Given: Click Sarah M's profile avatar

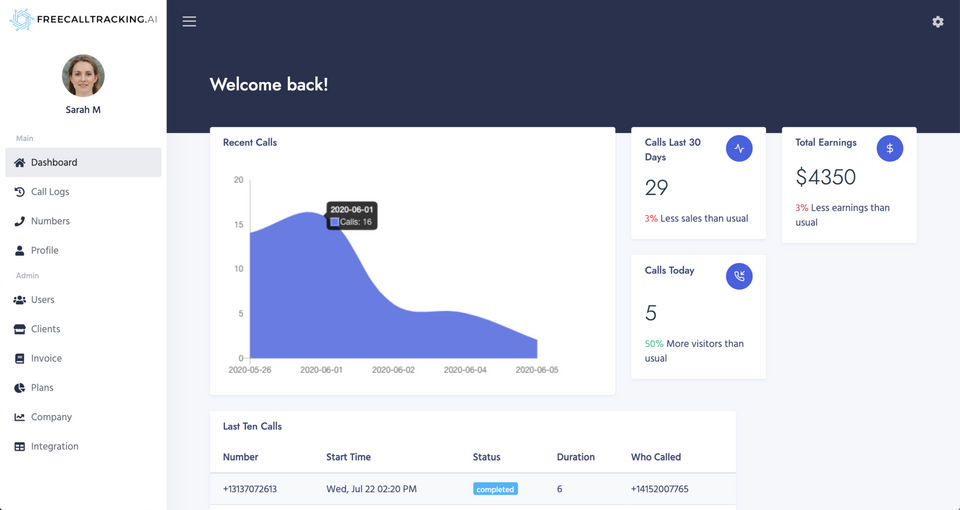Looking at the screenshot, I should click(x=83, y=76).
